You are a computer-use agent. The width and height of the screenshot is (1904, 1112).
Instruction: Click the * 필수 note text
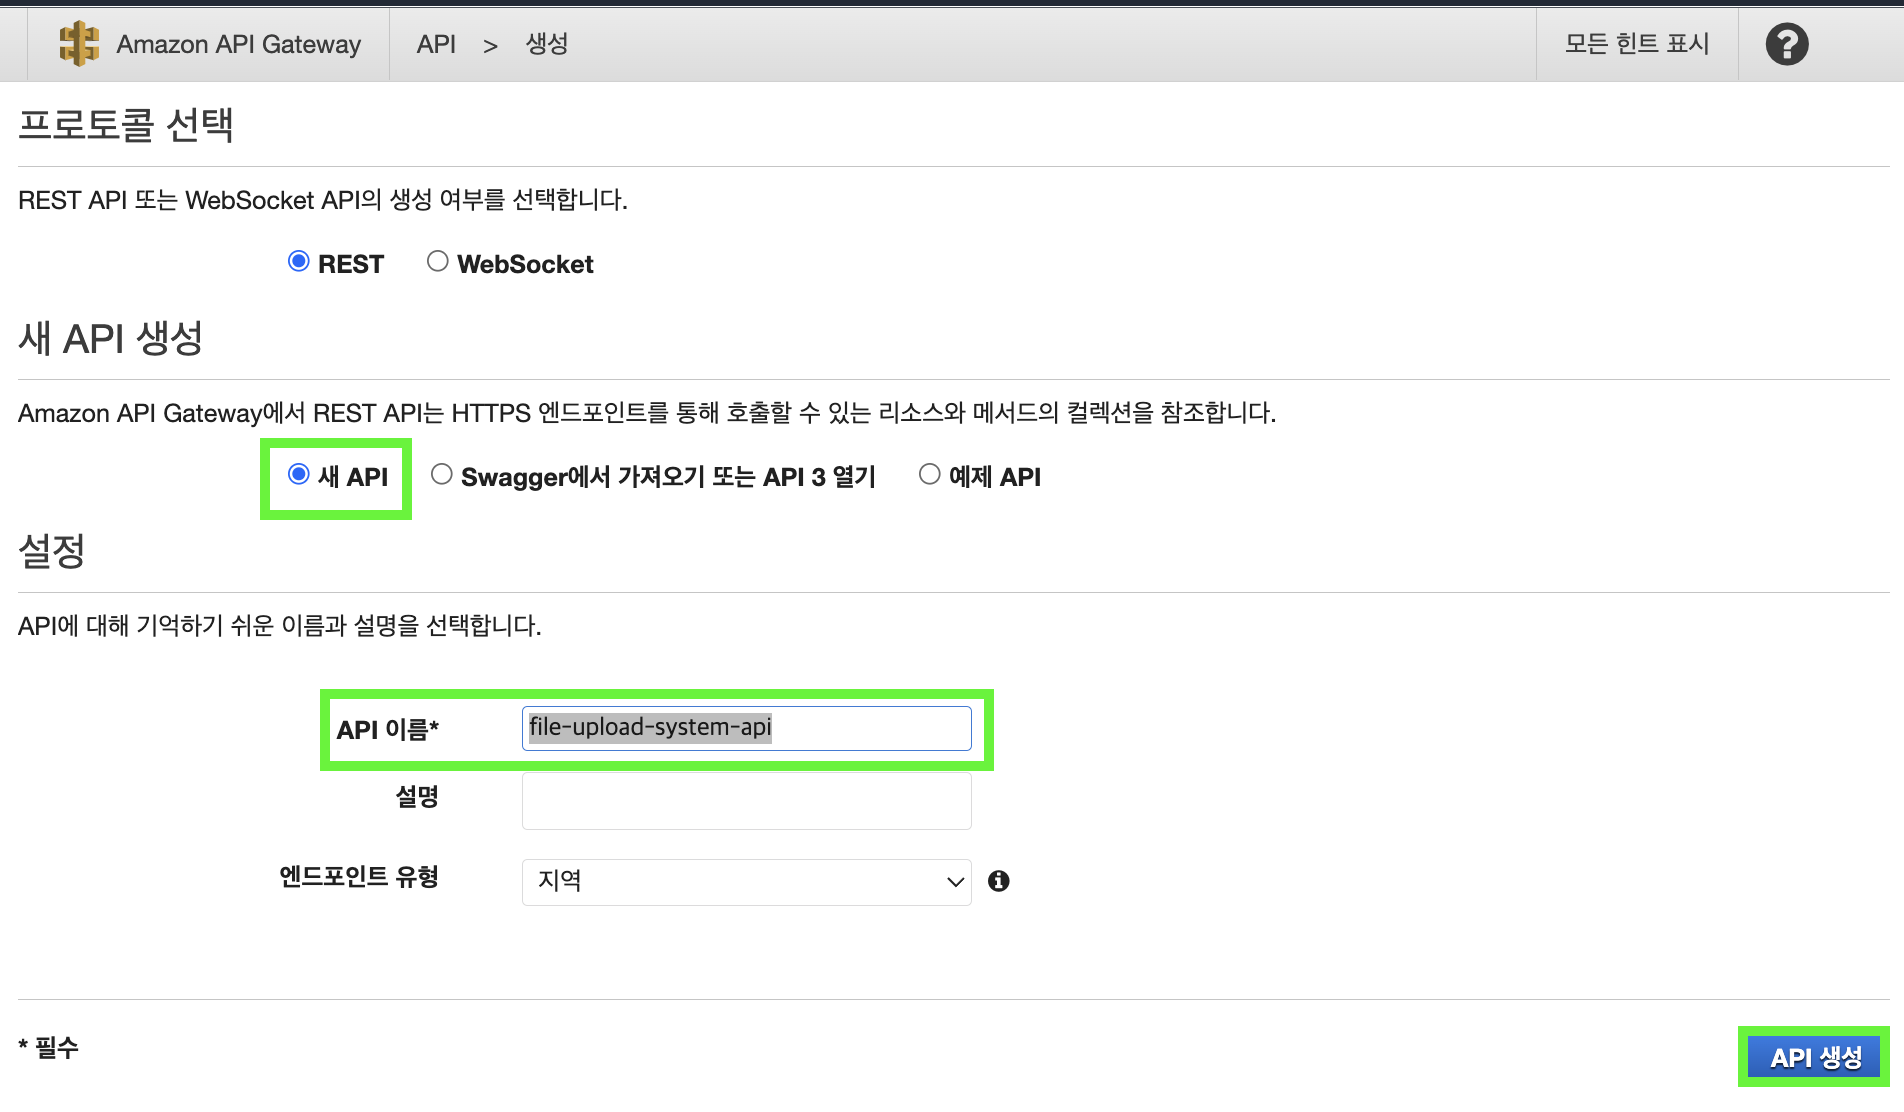pos(48,1047)
